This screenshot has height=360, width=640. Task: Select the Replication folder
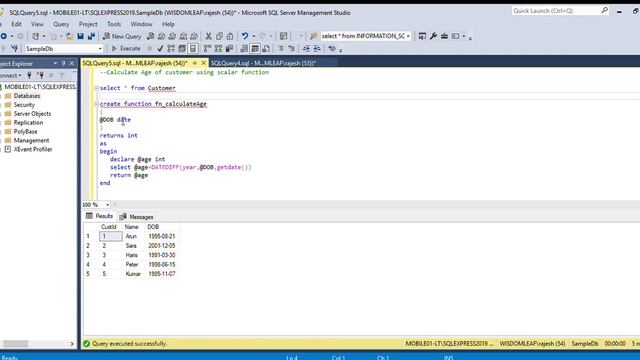28,123
